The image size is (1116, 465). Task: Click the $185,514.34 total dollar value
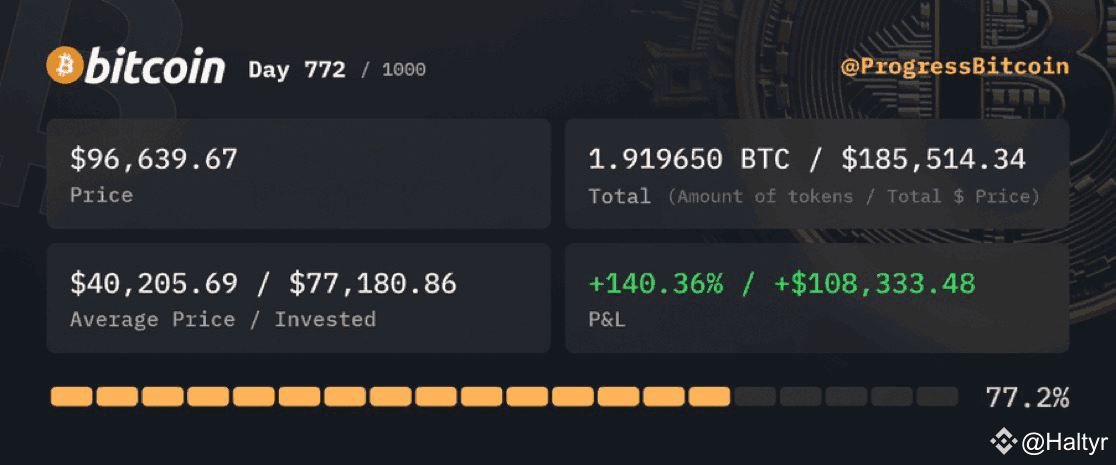tap(932, 159)
